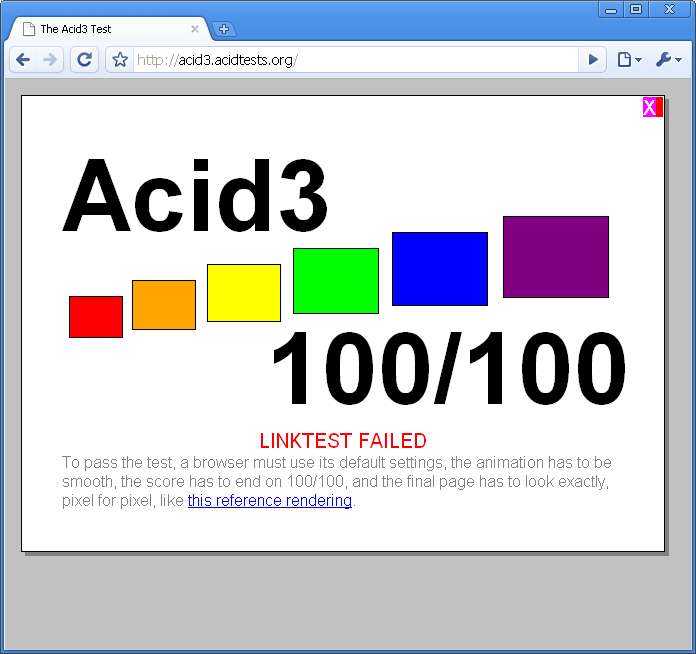Select The Acid3 Test tab

pyautogui.click(x=109, y=29)
